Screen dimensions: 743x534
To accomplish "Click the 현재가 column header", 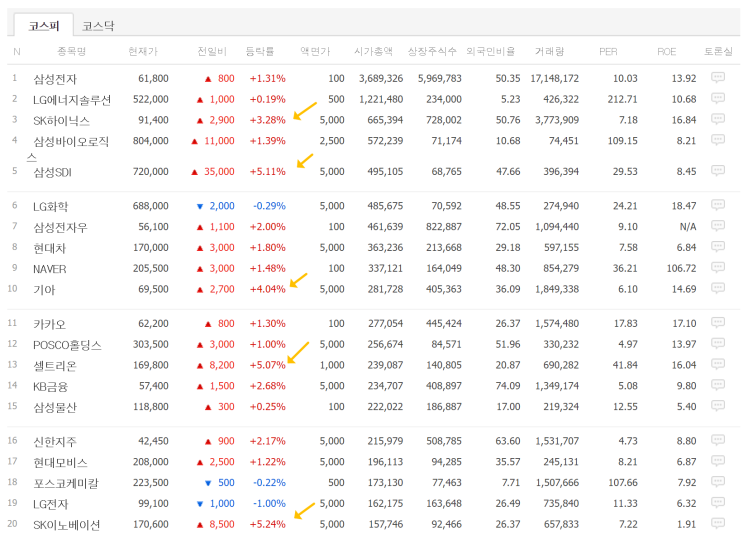I will pyautogui.click(x=143, y=51).
